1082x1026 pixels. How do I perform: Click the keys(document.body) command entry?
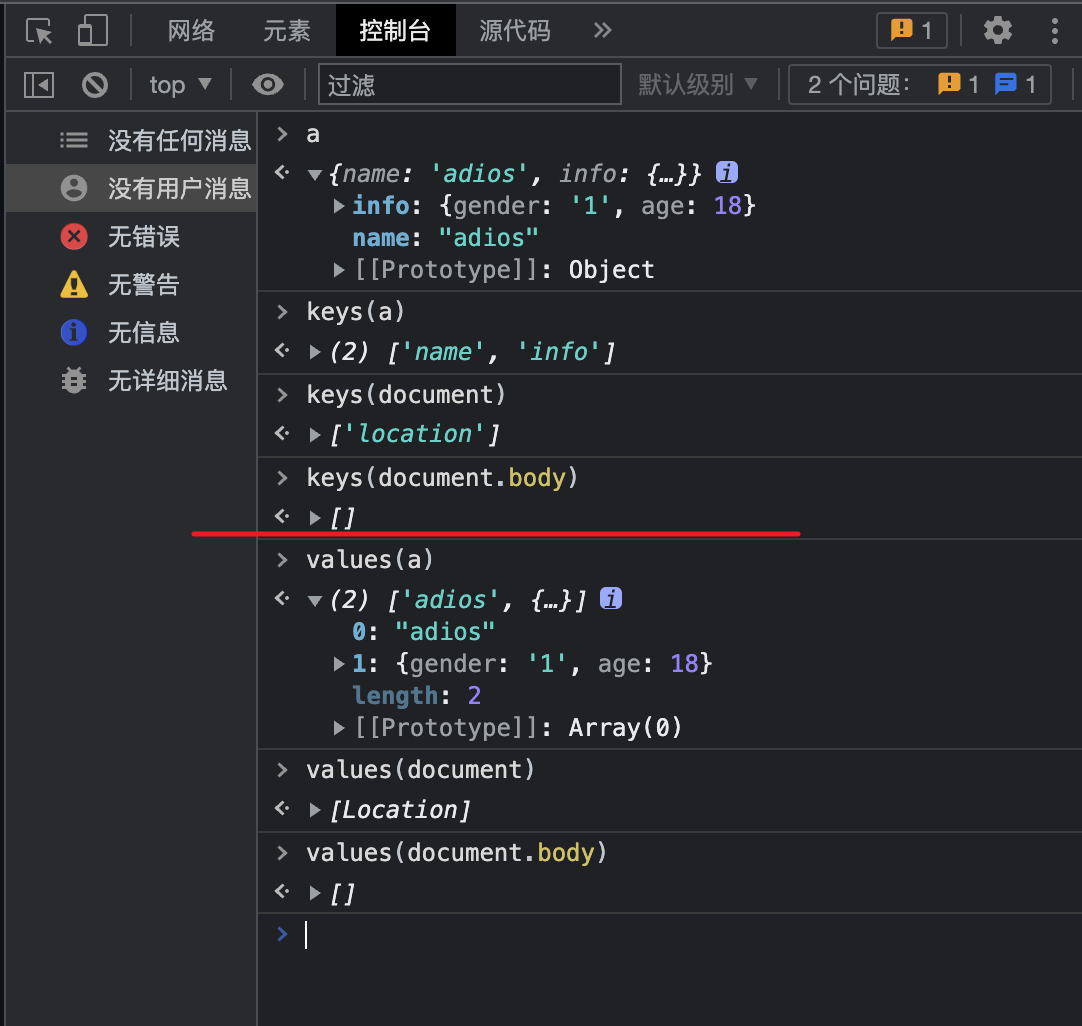[x=442, y=477]
